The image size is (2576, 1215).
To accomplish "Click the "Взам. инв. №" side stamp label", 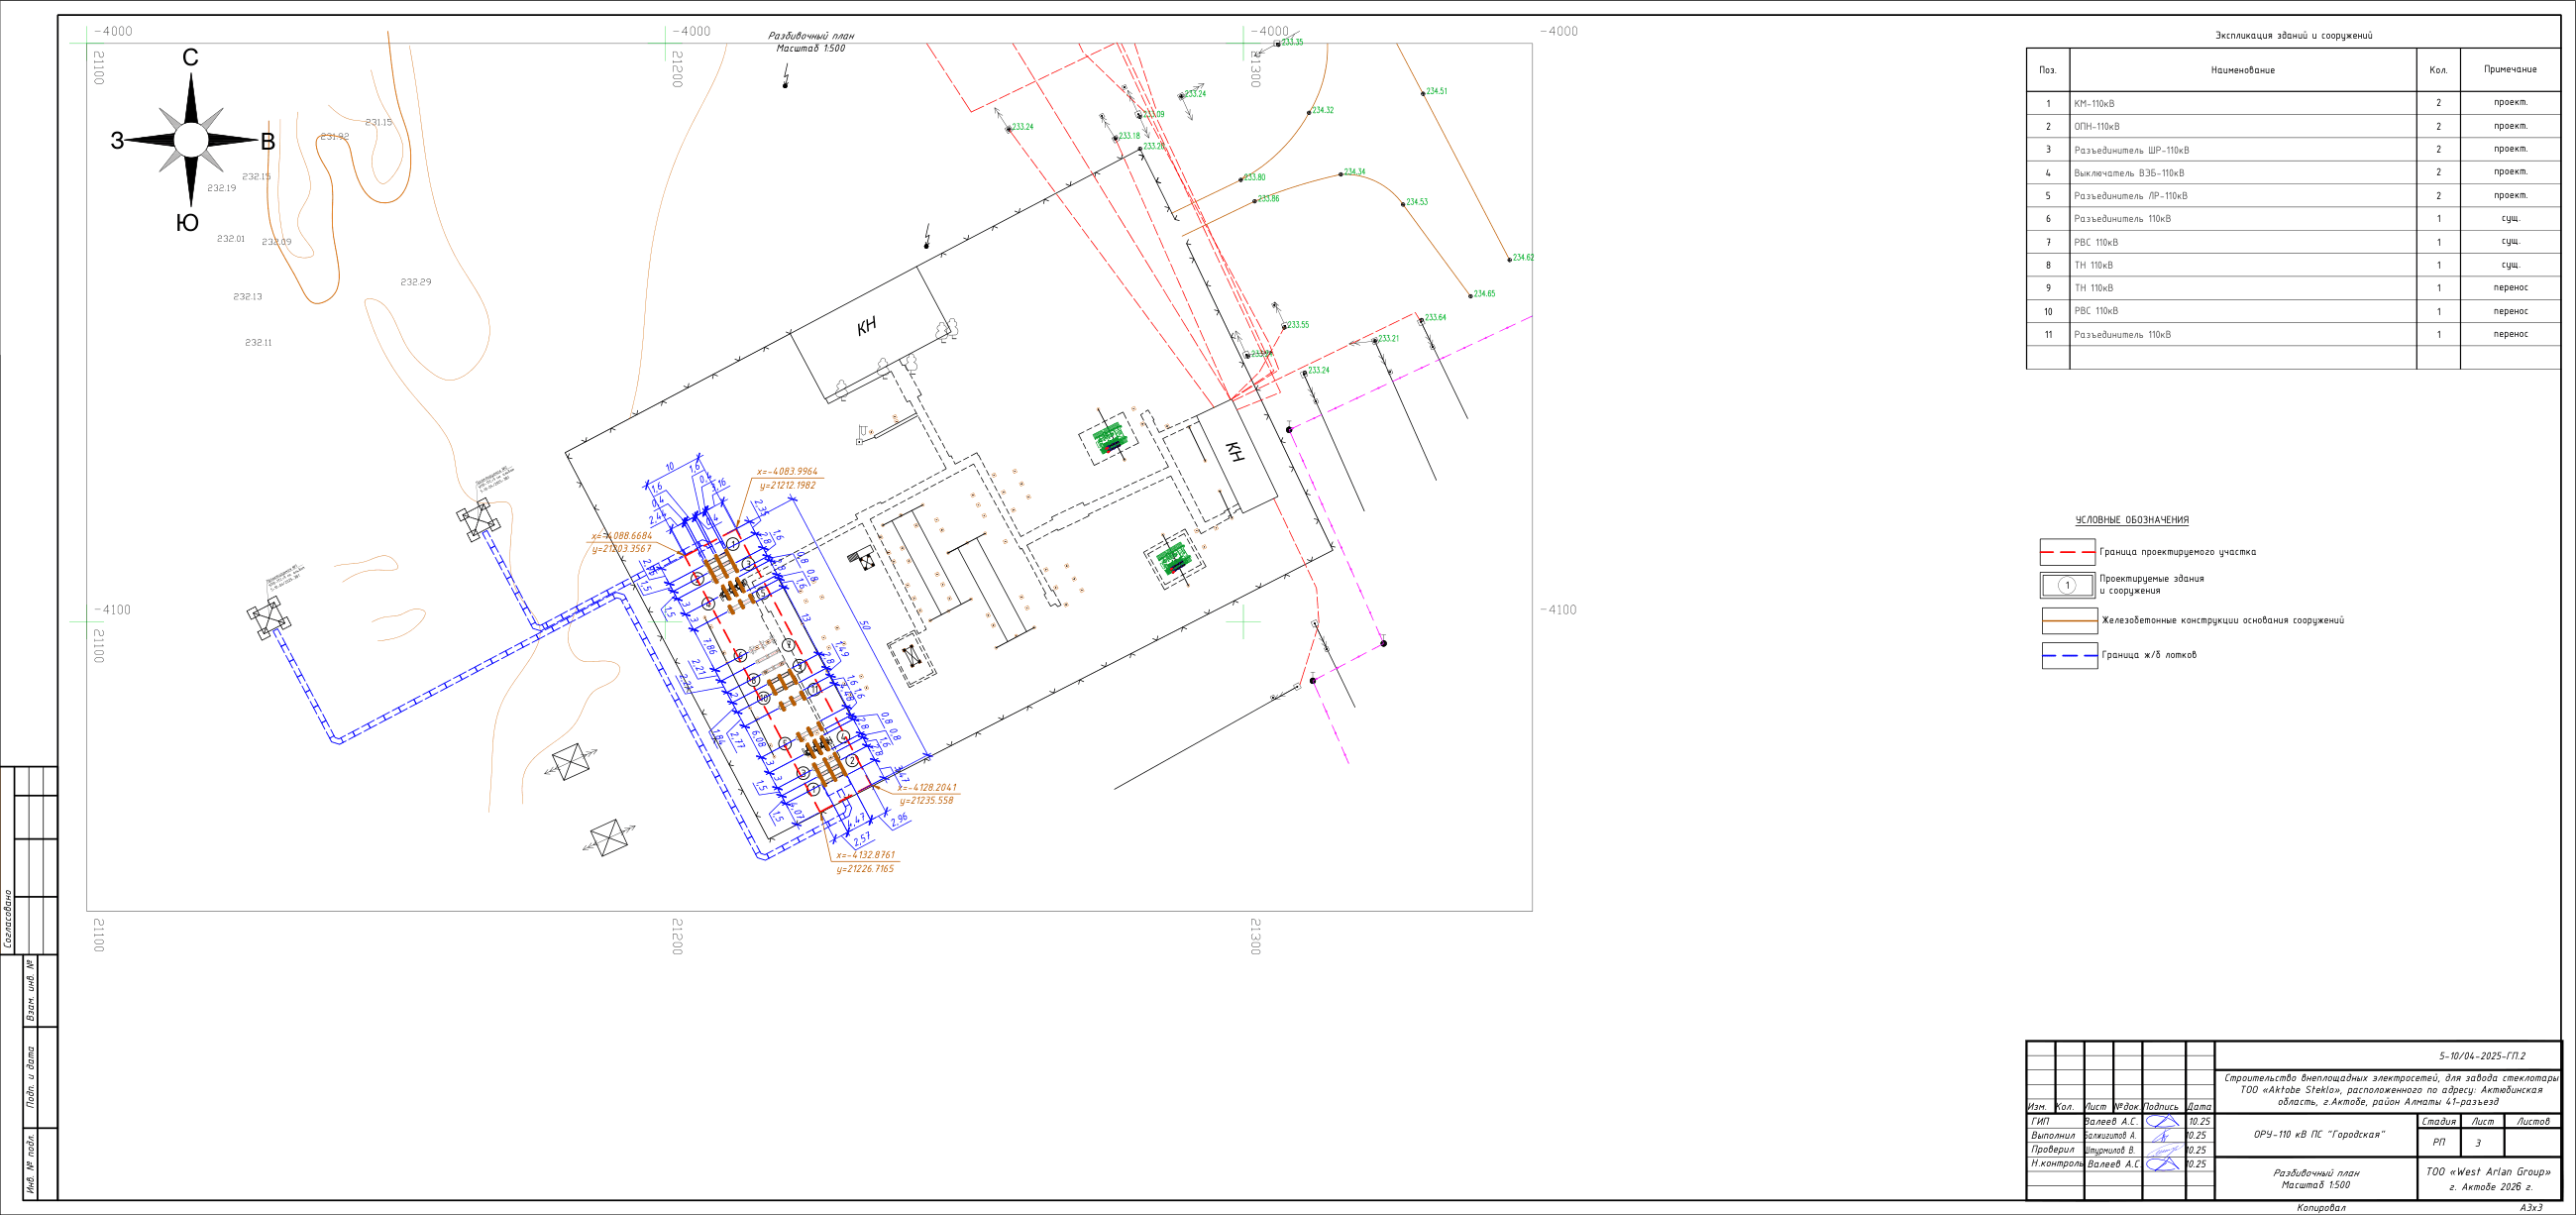I will (x=30, y=990).
